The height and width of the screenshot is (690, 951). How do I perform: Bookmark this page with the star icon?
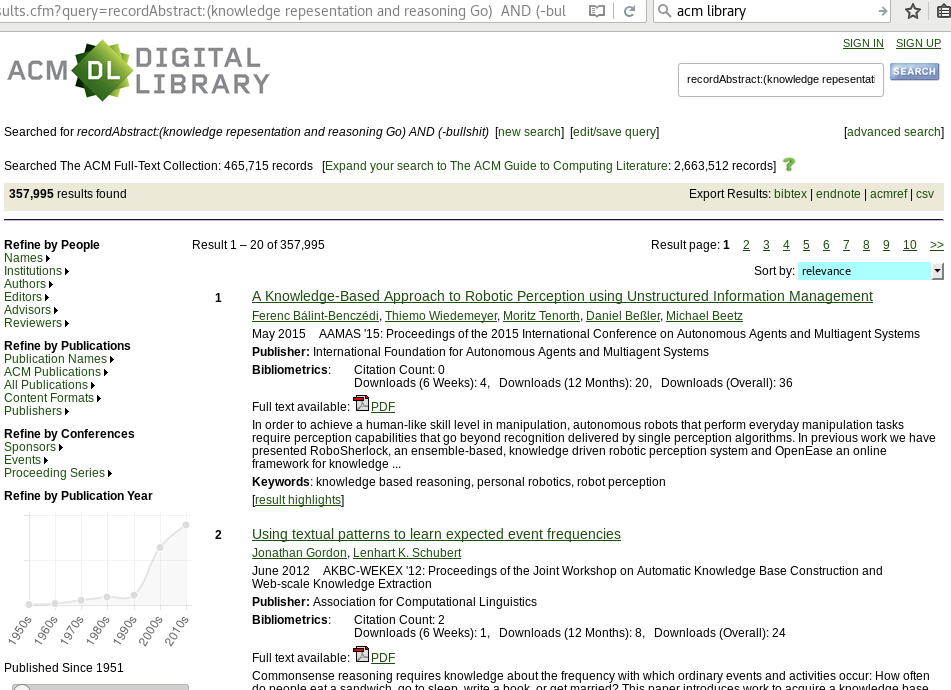pyautogui.click(x=912, y=11)
